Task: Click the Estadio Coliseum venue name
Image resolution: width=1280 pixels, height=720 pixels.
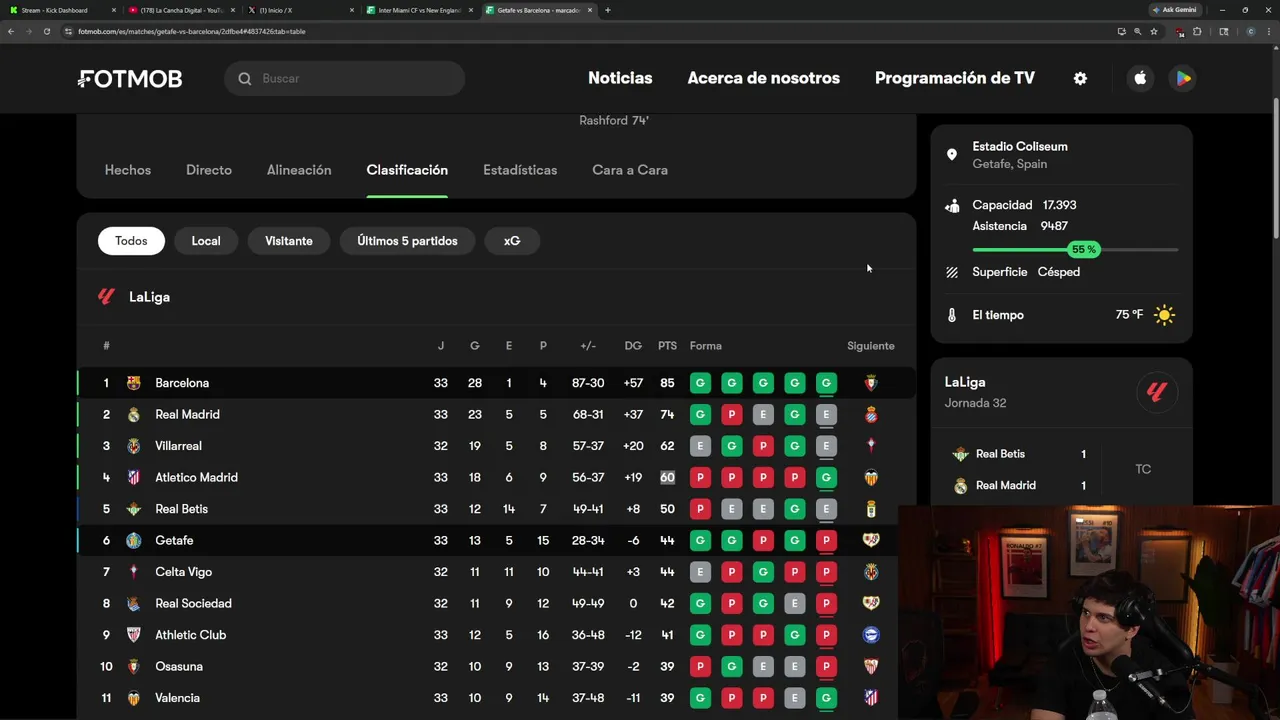Action: tap(1020, 146)
